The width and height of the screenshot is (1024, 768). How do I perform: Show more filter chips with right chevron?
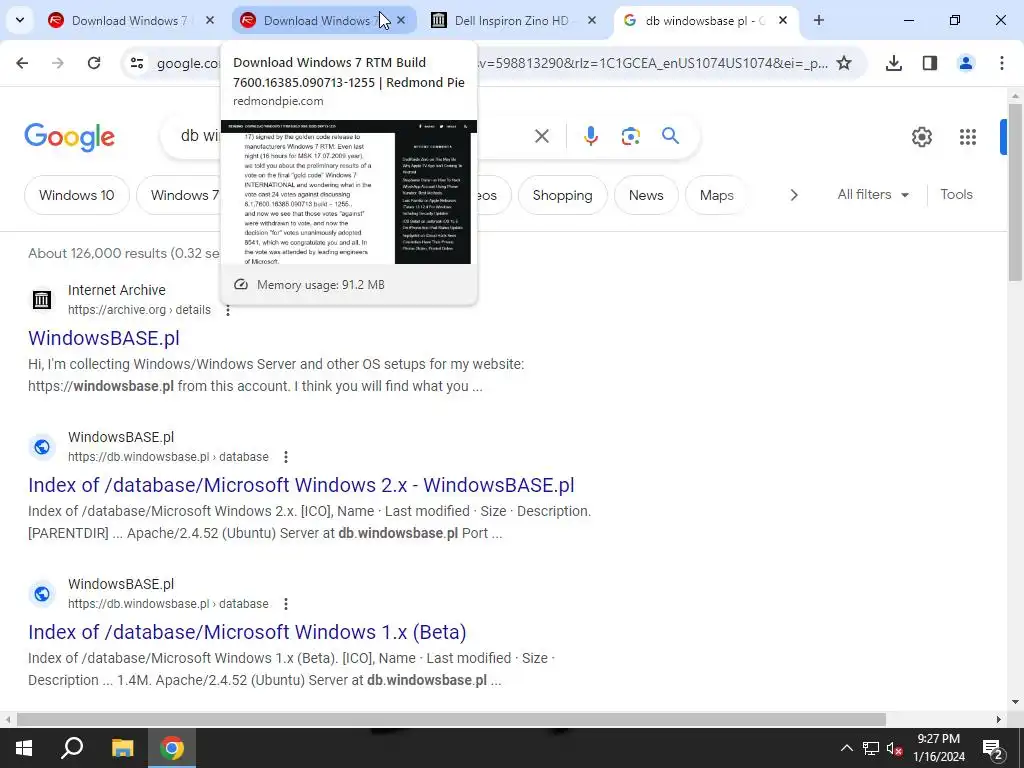[794, 195]
